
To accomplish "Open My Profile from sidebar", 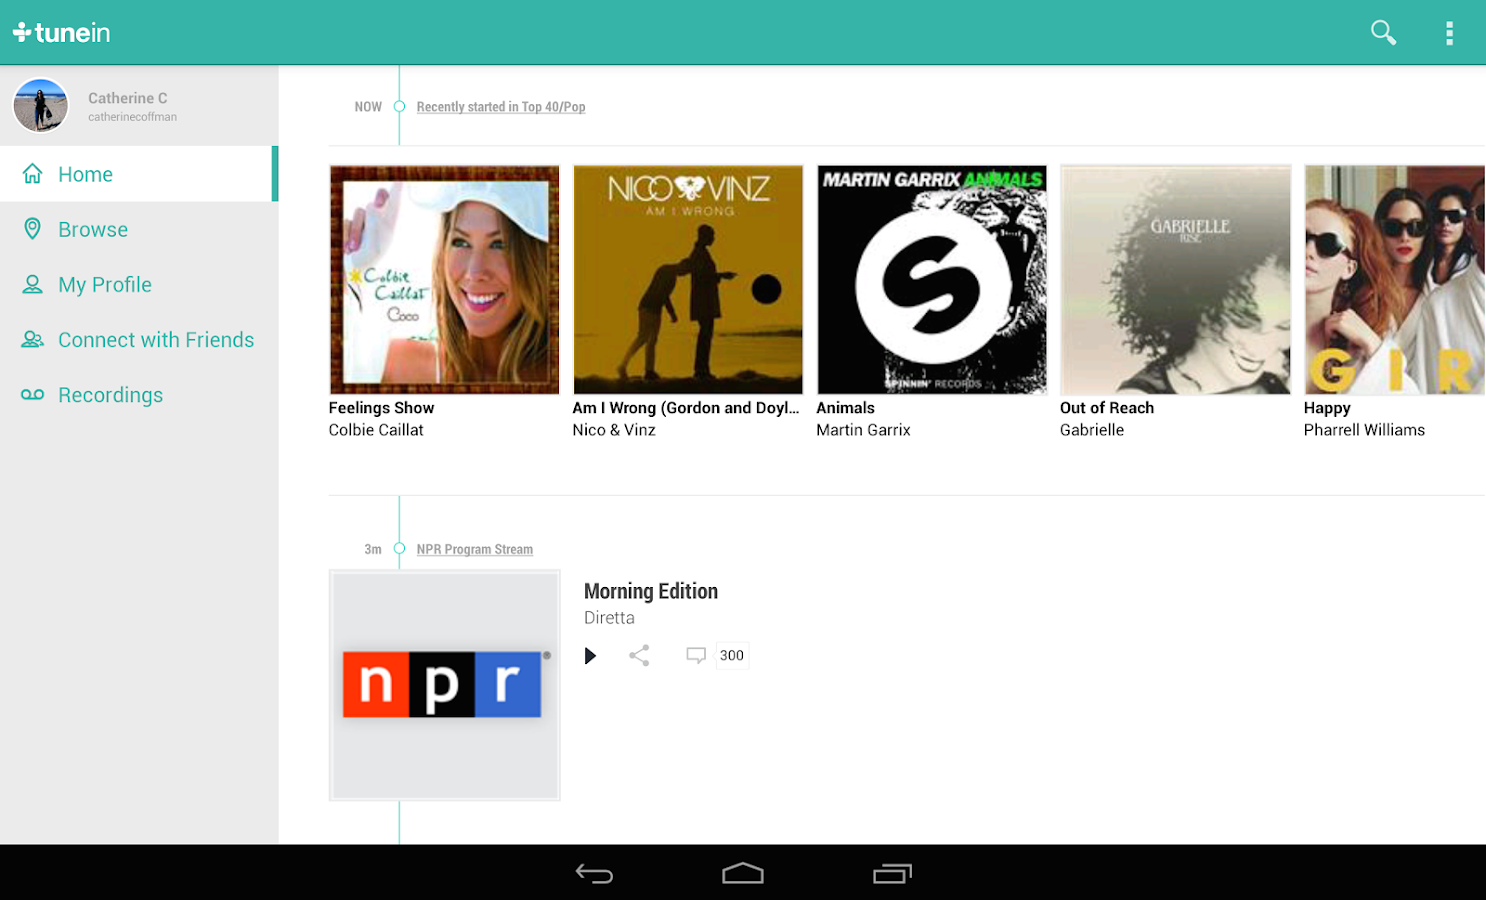I will 139,284.
